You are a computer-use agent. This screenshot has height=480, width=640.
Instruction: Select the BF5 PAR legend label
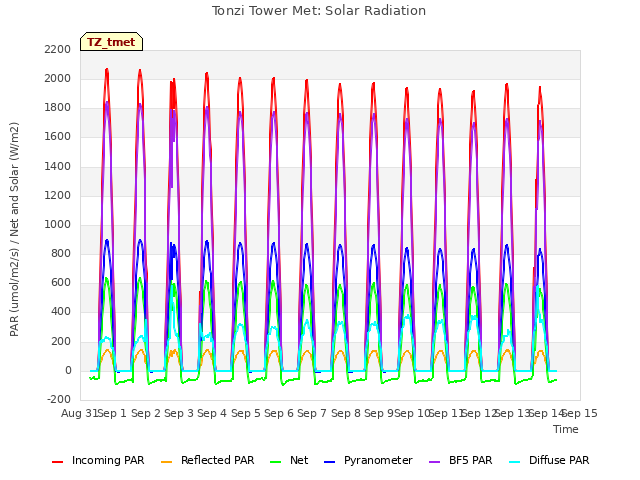point(471,460)
